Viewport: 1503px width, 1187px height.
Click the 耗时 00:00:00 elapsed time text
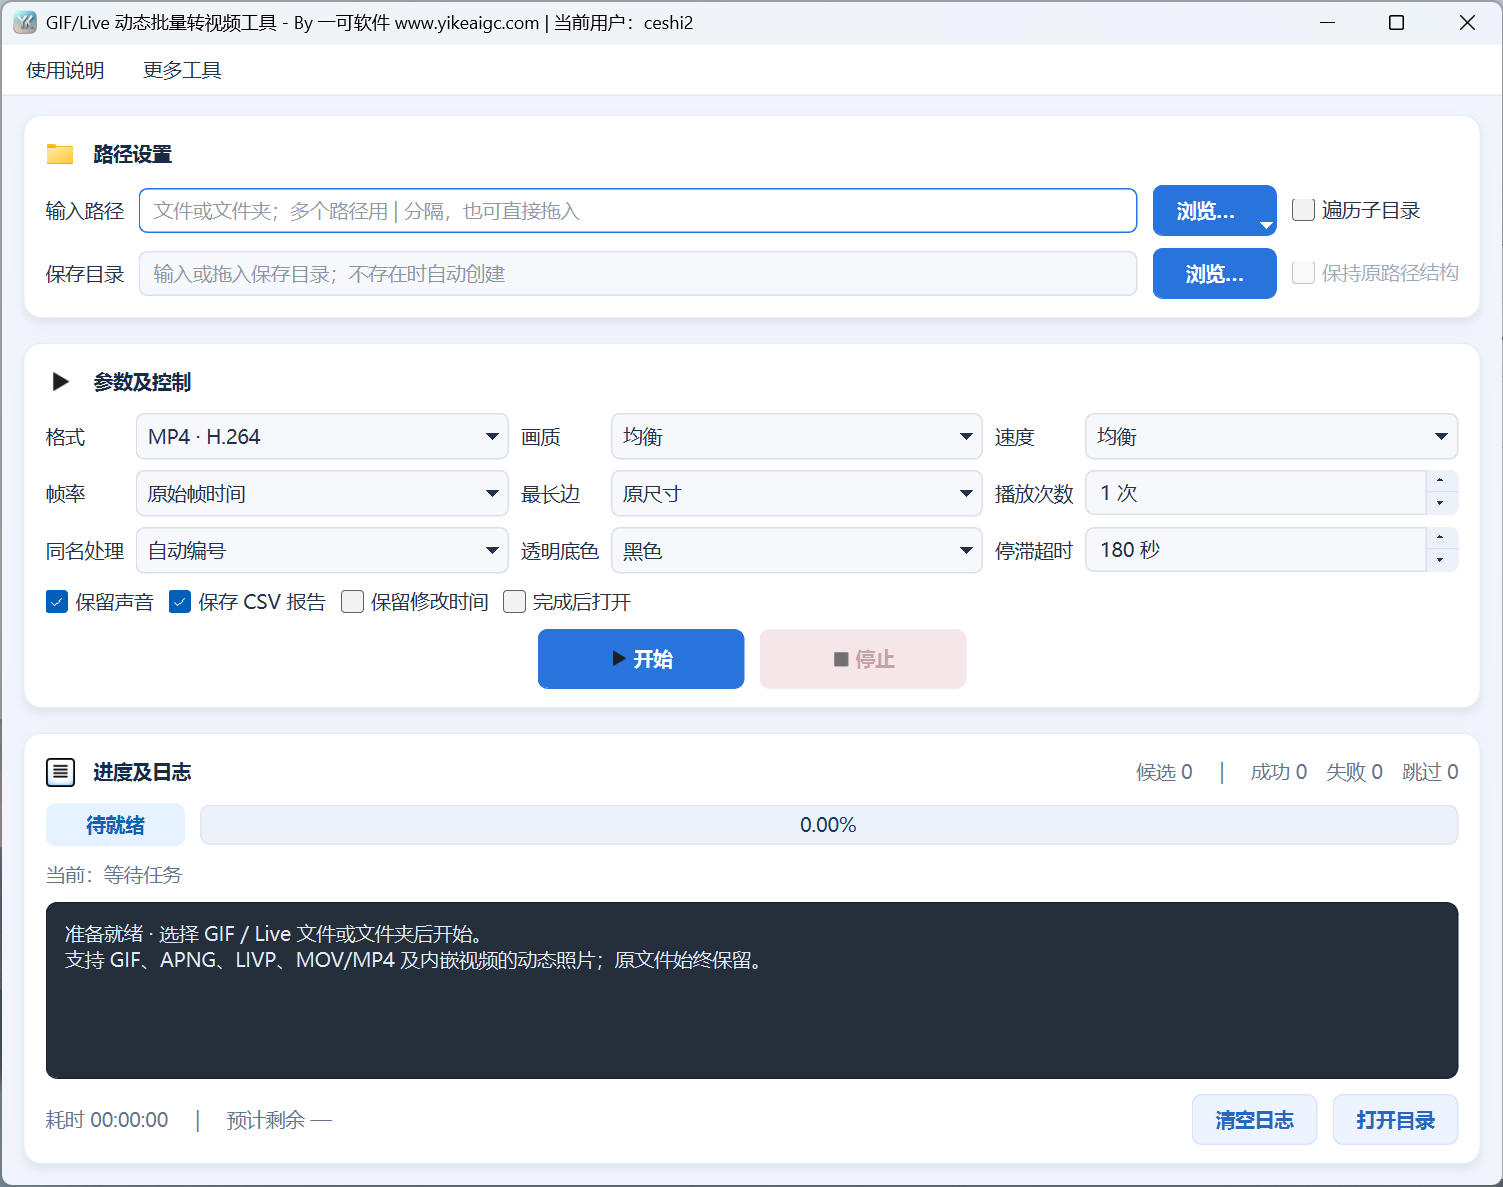tap(107, 1120)
